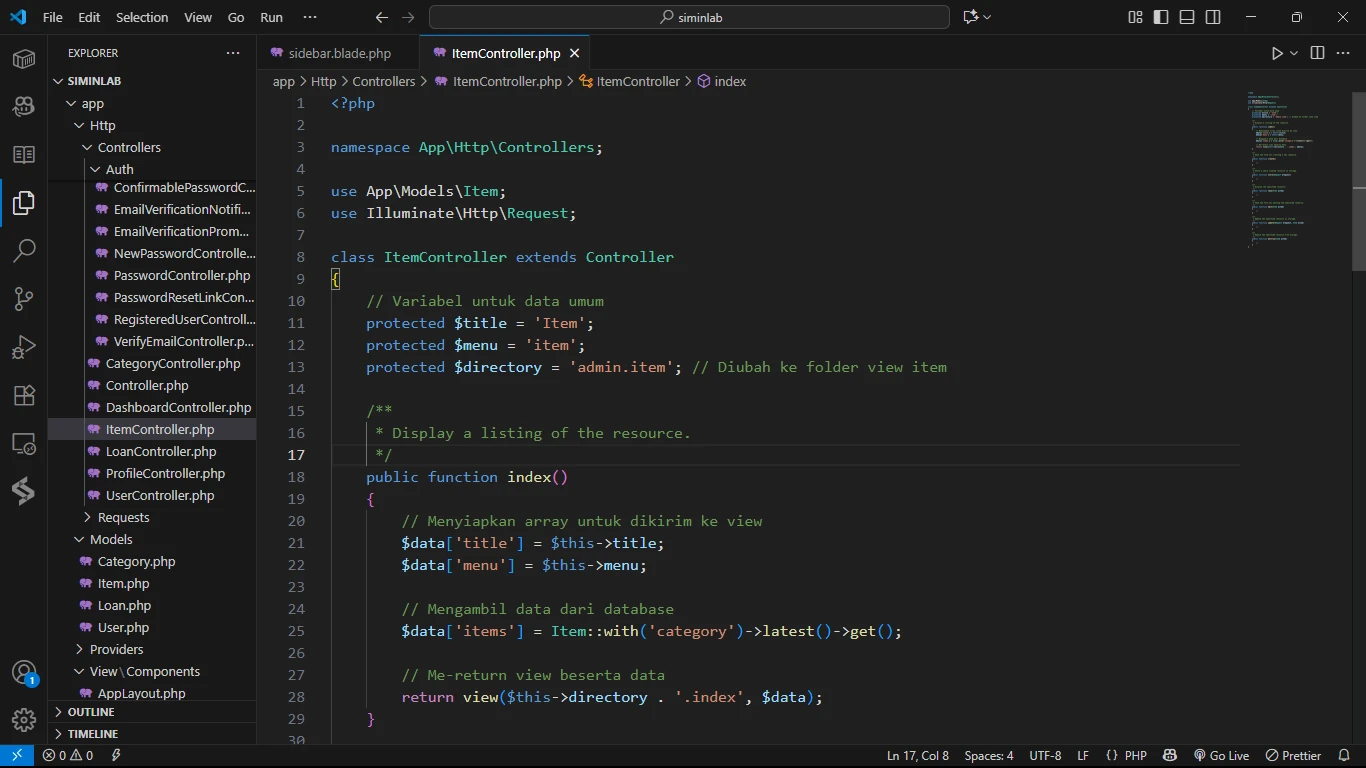1366x768 pixels.
Task: Open the Extensions view
Action: coord(24,395)
